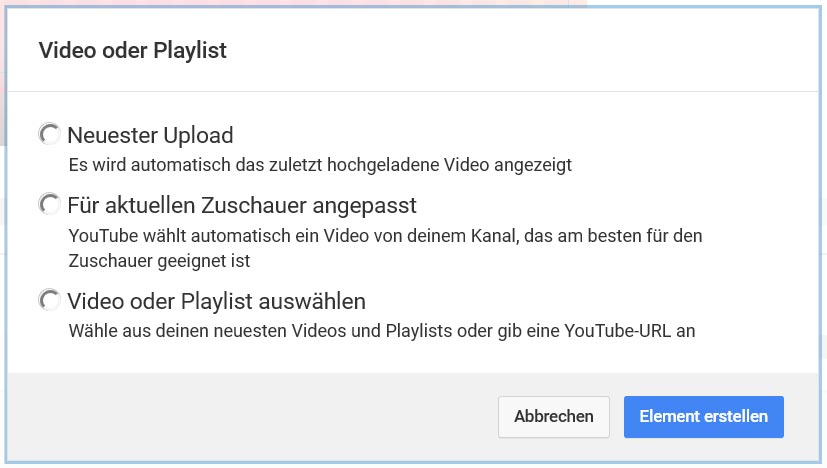Click the Abbrechen button
The width and height of the screenshot is (827, 468).
click(x=553, y=417)
